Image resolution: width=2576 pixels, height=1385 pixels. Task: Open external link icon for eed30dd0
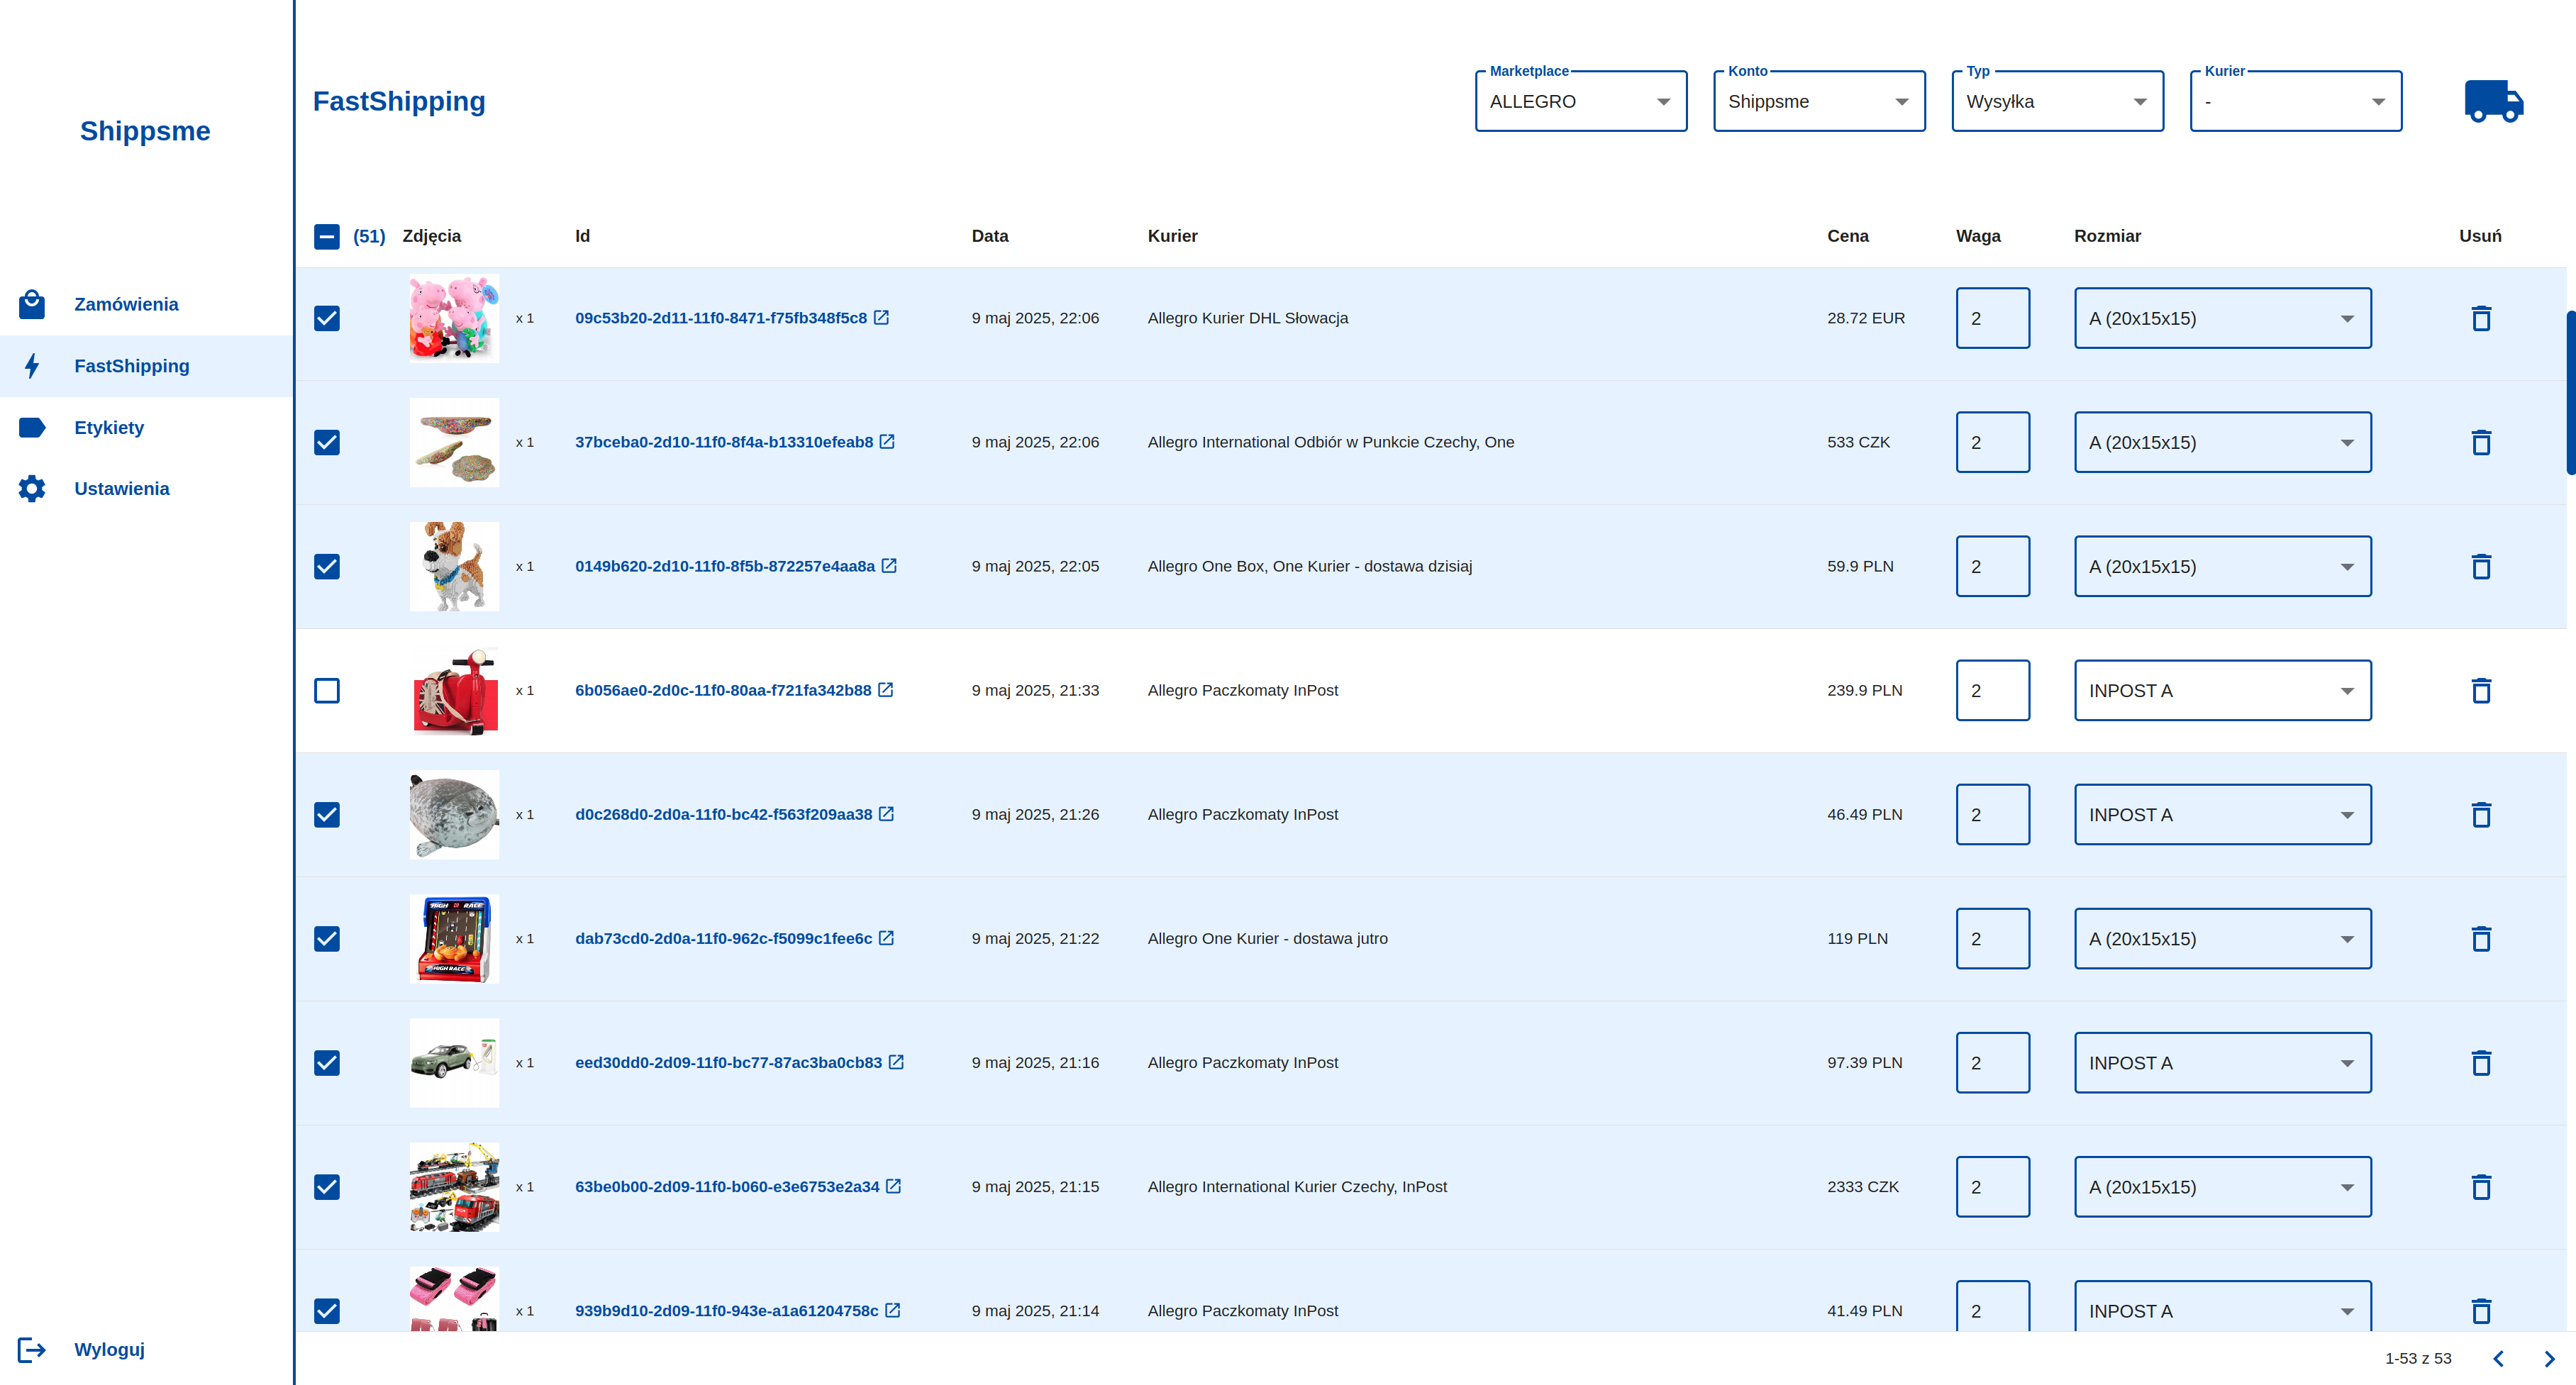tap(896, 1061)
